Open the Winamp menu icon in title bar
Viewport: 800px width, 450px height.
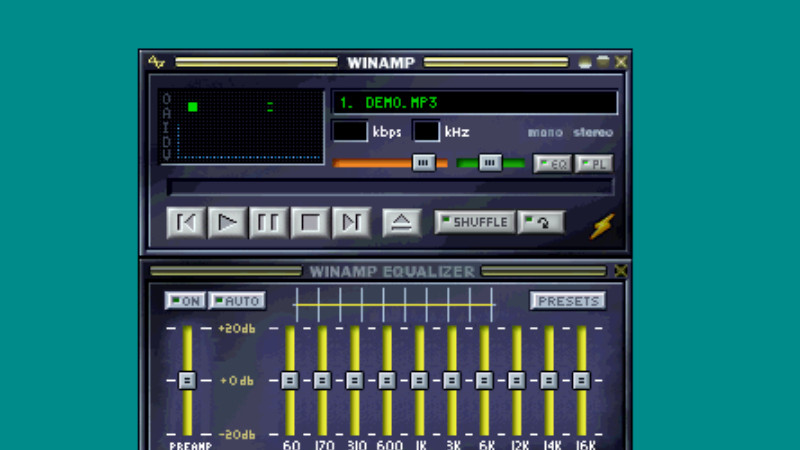(156, 62)
